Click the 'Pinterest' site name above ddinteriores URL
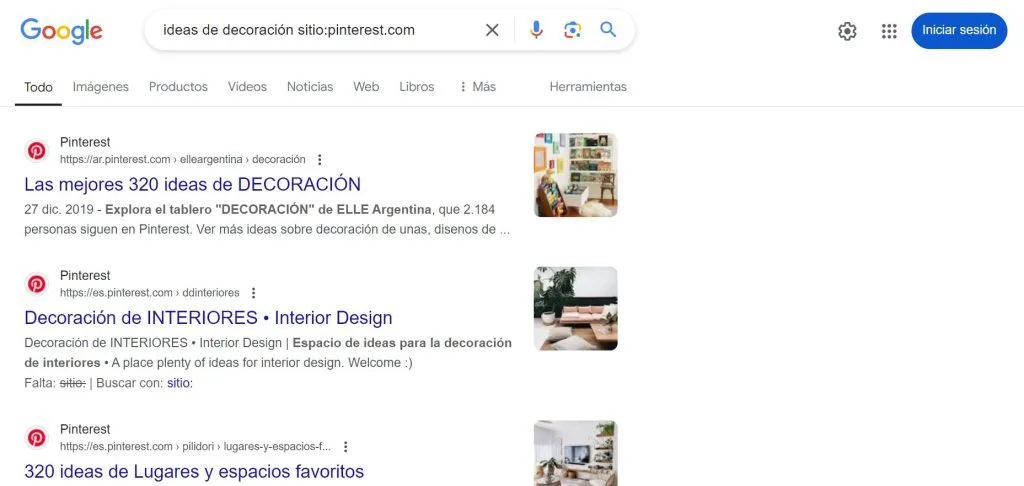The height and width of the screenshot is (486, 1024). point(85,275)
